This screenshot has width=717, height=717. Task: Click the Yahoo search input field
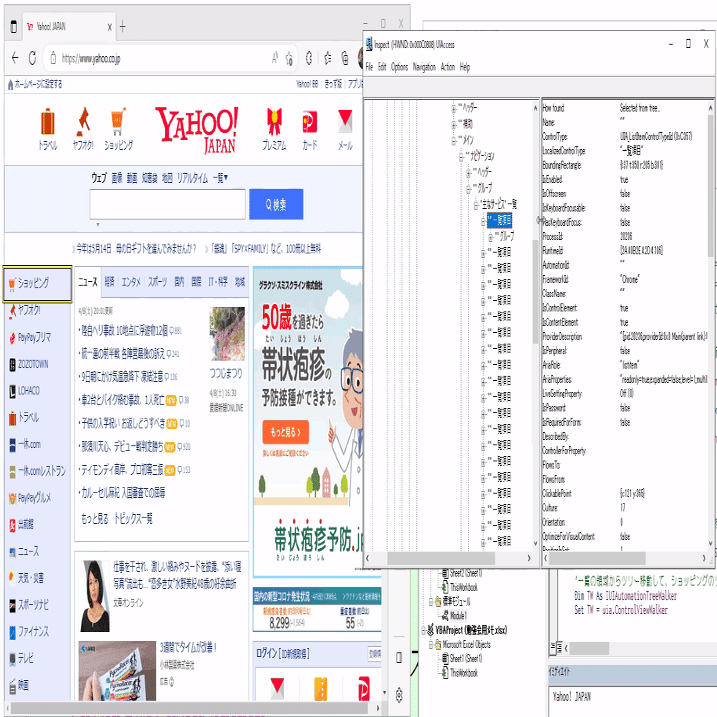167,204
